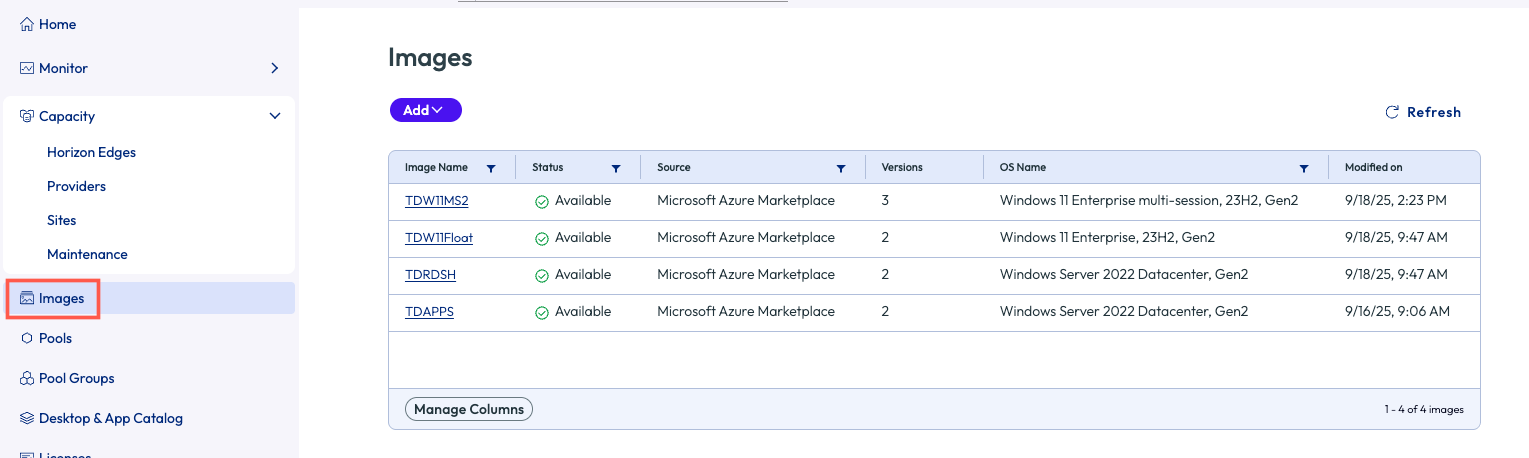Open the Add dropdown button
Screen dimensions: 1529x458
pos(425,110)
